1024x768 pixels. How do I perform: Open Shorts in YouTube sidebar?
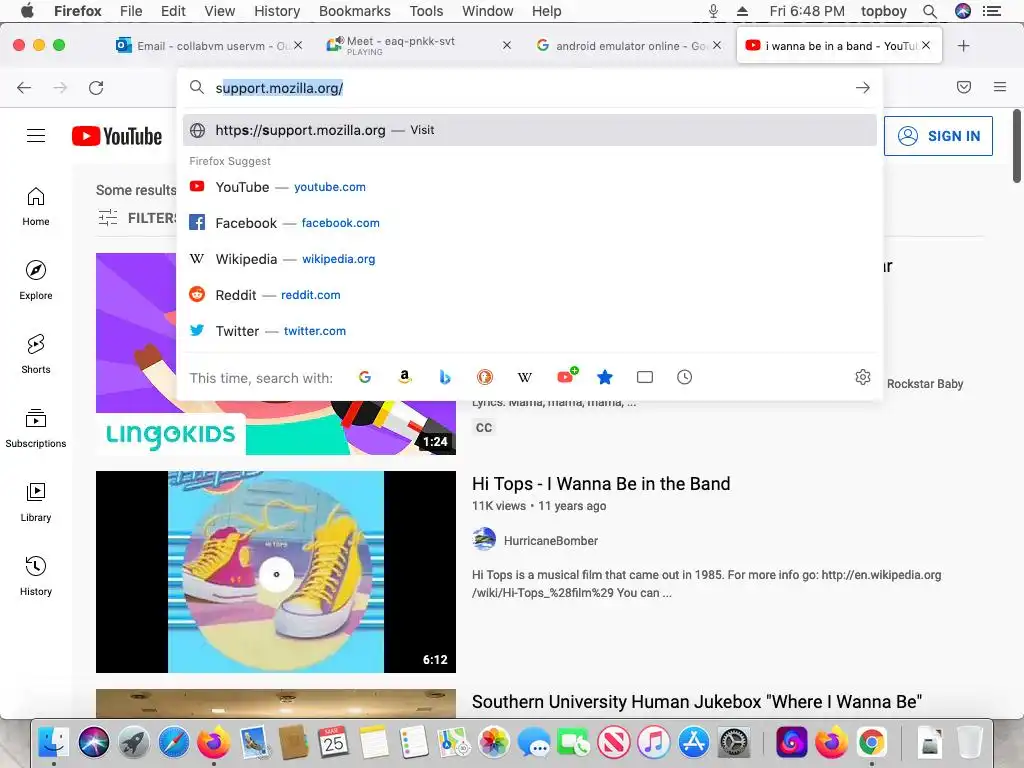click(x=36, y=354)
